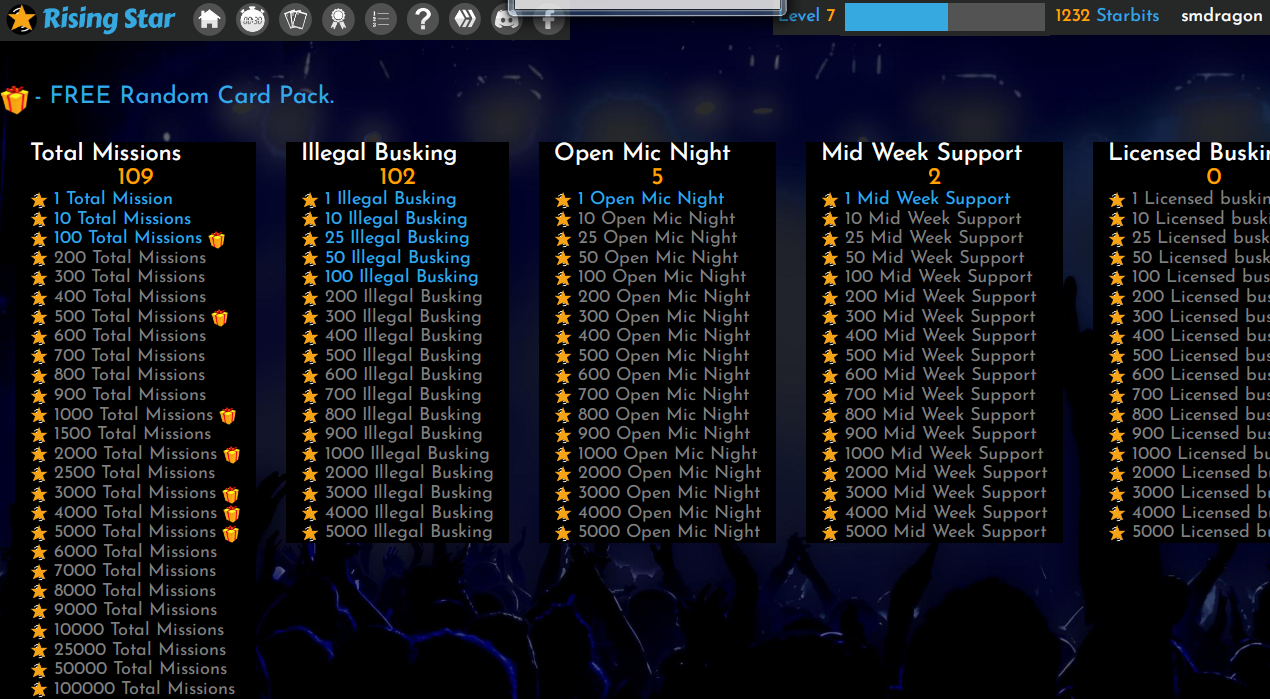This screenshot has width=1270, height=699.
Task: Click the gift icon next to 500 Total Missions
Action: pyautogui.click(x=220, y=317)
